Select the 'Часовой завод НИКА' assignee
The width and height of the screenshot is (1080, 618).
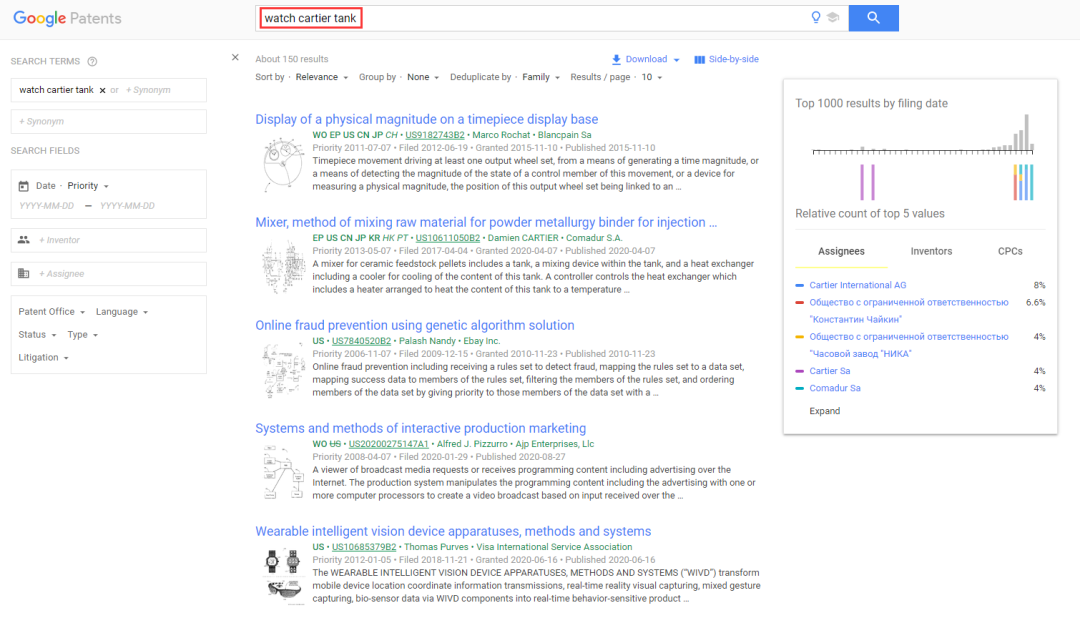[908, 345]
